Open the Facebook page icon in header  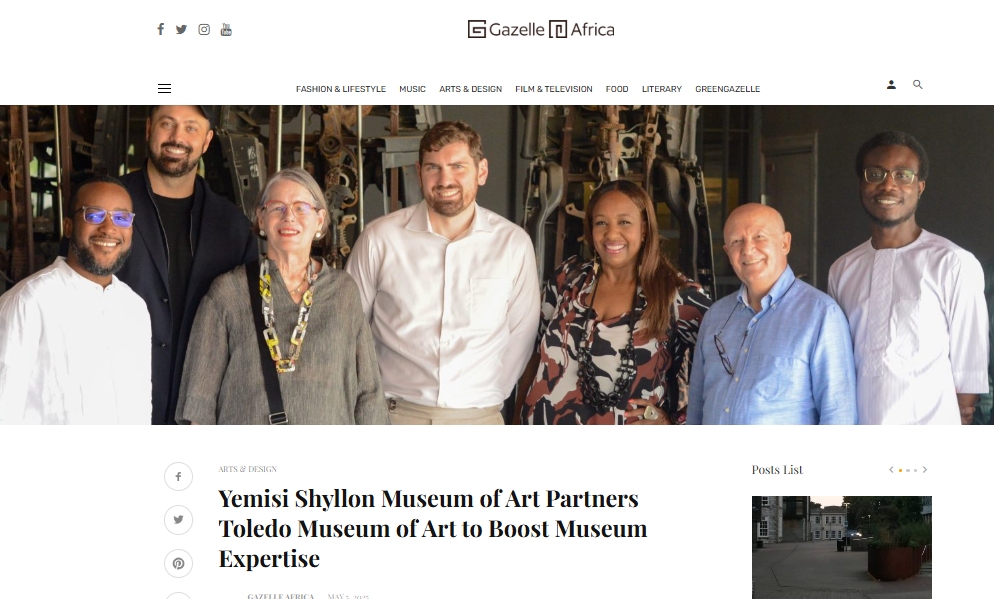click(161, 29)
